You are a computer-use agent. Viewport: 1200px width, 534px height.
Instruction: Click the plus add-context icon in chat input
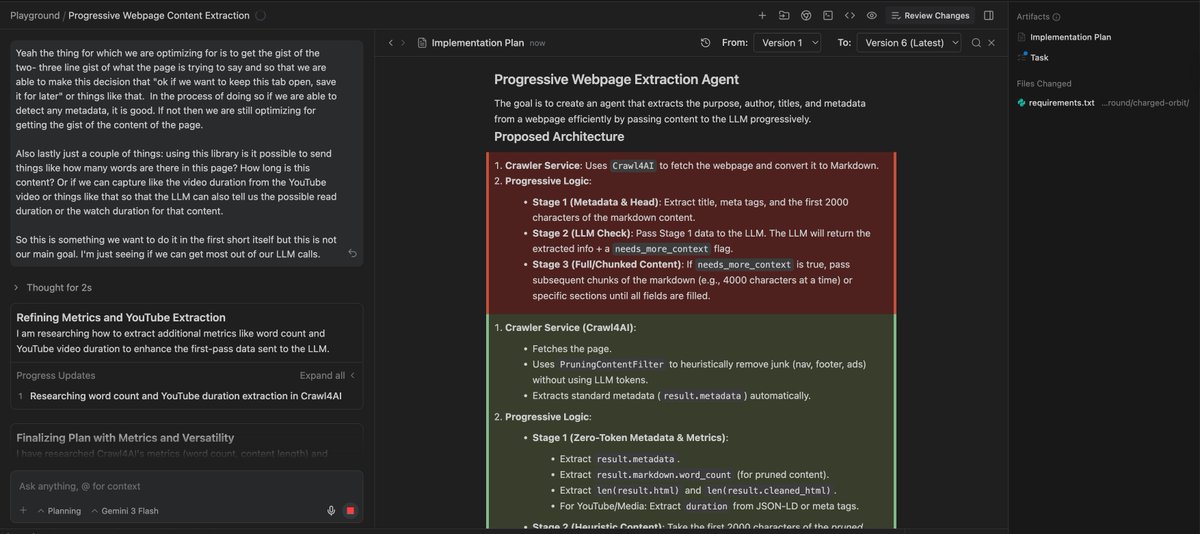(23, 510)
